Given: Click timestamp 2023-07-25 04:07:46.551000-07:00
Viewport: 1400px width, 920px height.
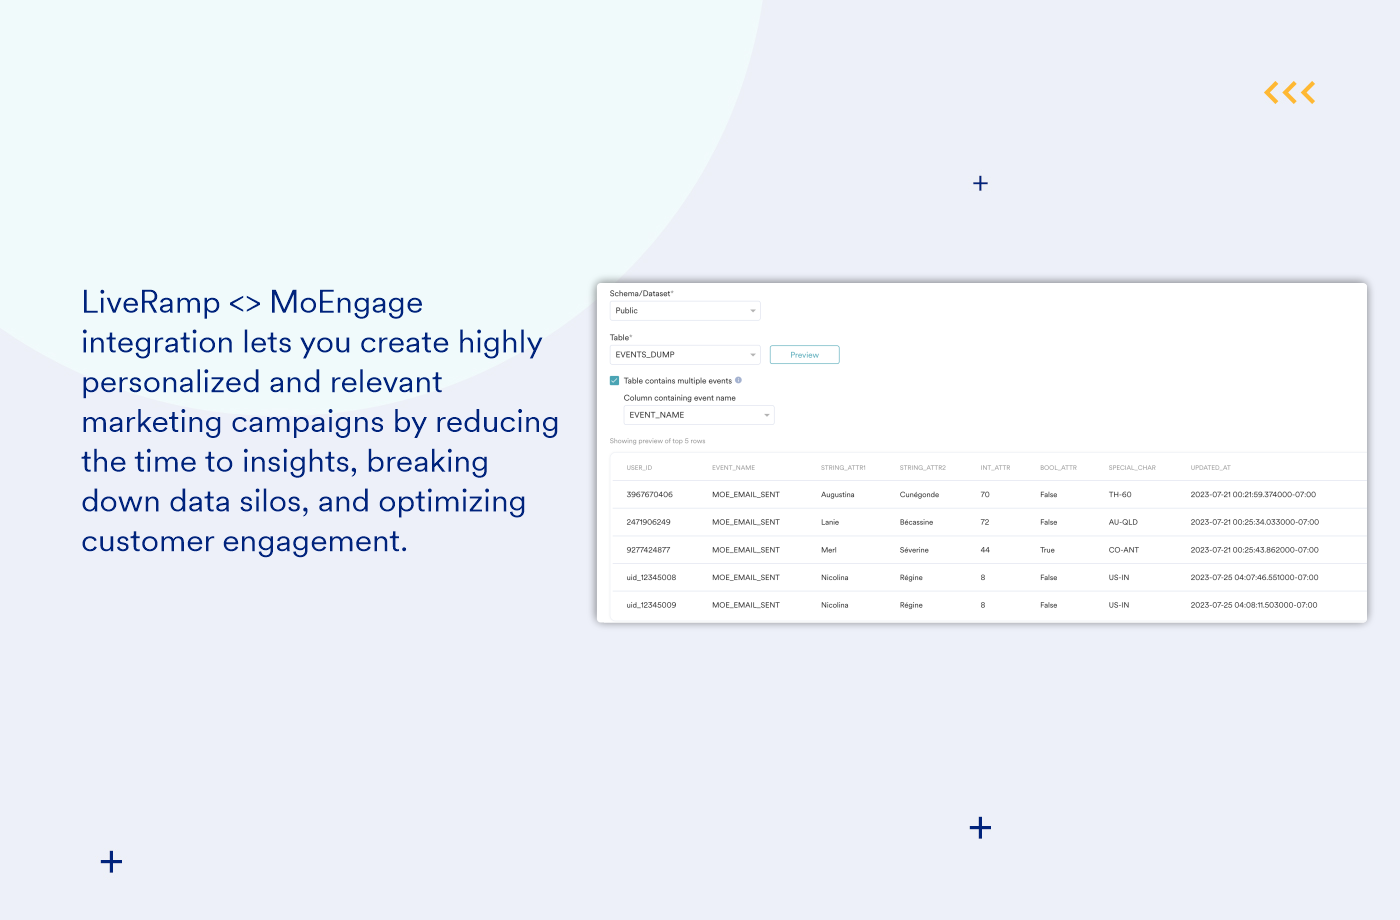Looking at the screenshot, I should [x=1254, y=578].
